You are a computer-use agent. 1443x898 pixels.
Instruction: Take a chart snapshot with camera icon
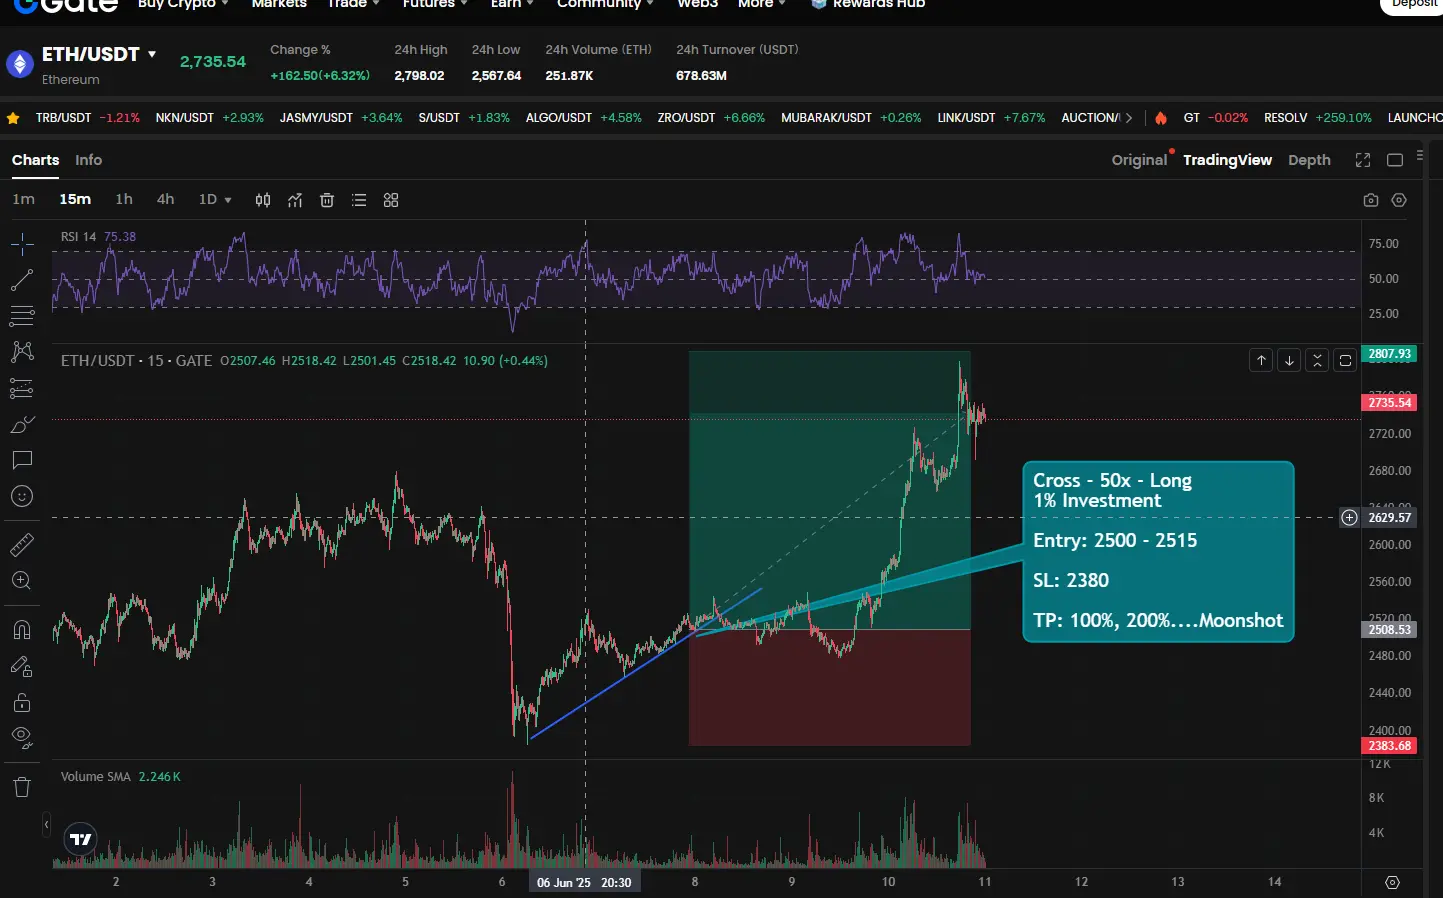coord(1371,200)
